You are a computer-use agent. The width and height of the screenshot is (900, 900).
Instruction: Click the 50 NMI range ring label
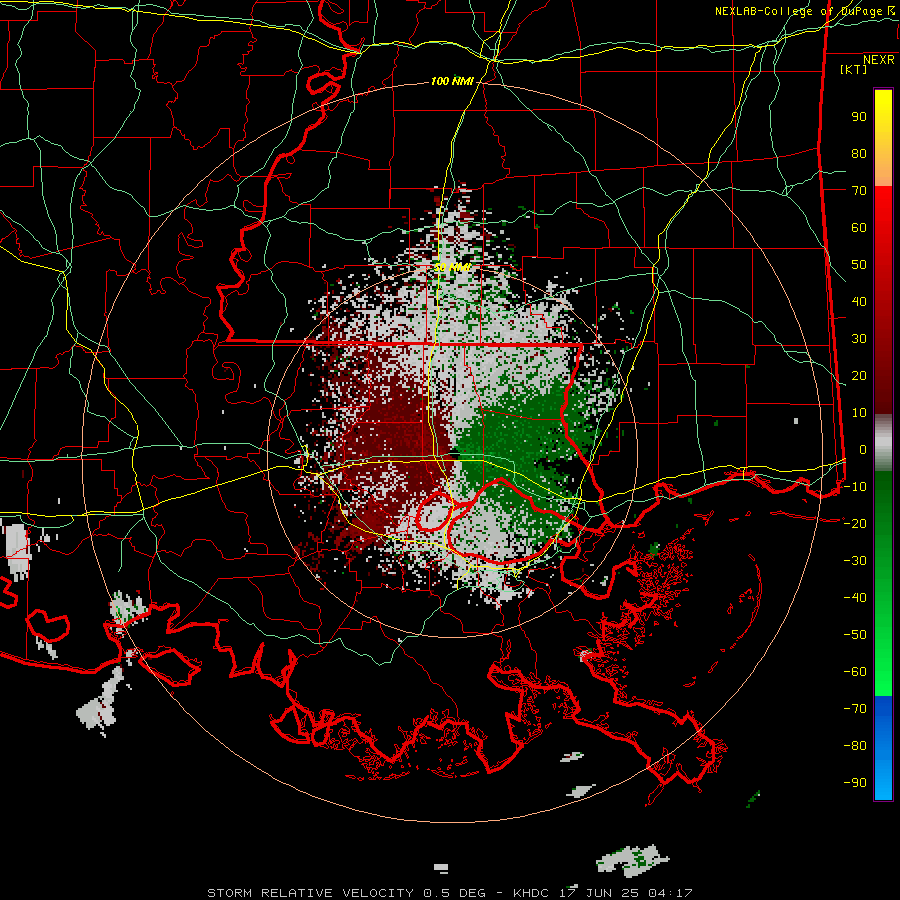click(452, 267)
